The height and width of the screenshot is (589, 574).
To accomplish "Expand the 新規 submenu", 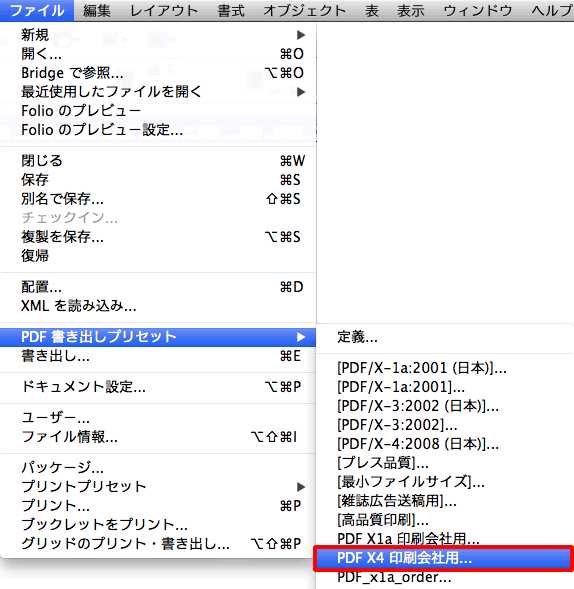I will [158, 35].
